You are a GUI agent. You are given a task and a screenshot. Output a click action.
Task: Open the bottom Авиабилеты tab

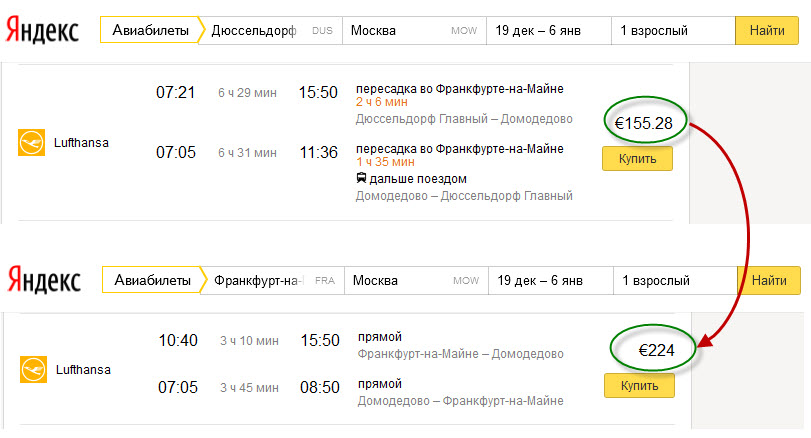[x=152, y=280]
